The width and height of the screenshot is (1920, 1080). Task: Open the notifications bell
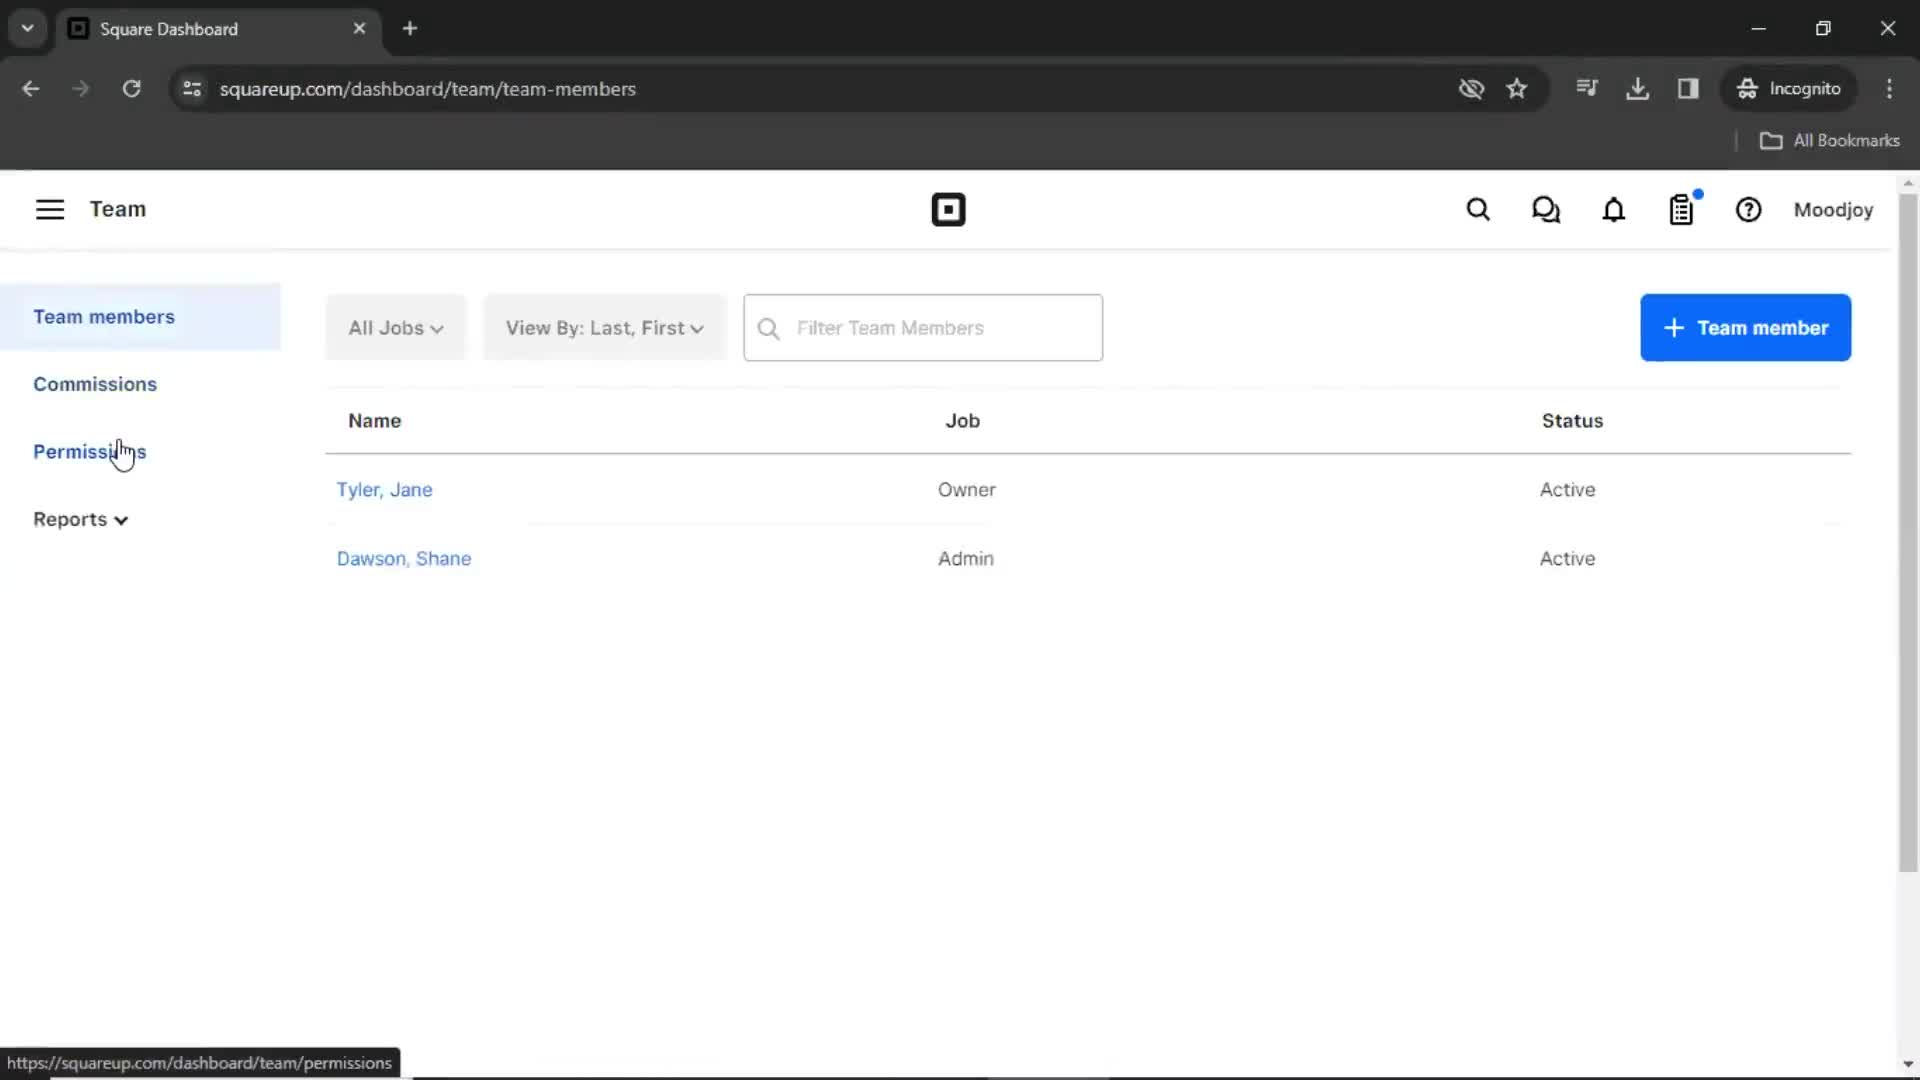coord(1614,210)
